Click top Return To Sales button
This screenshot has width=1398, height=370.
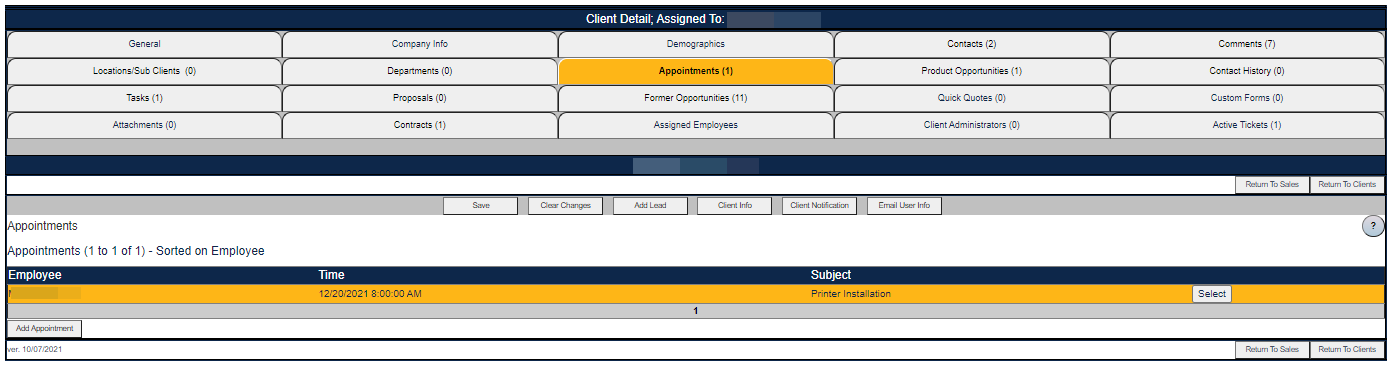pos(1273,184)
